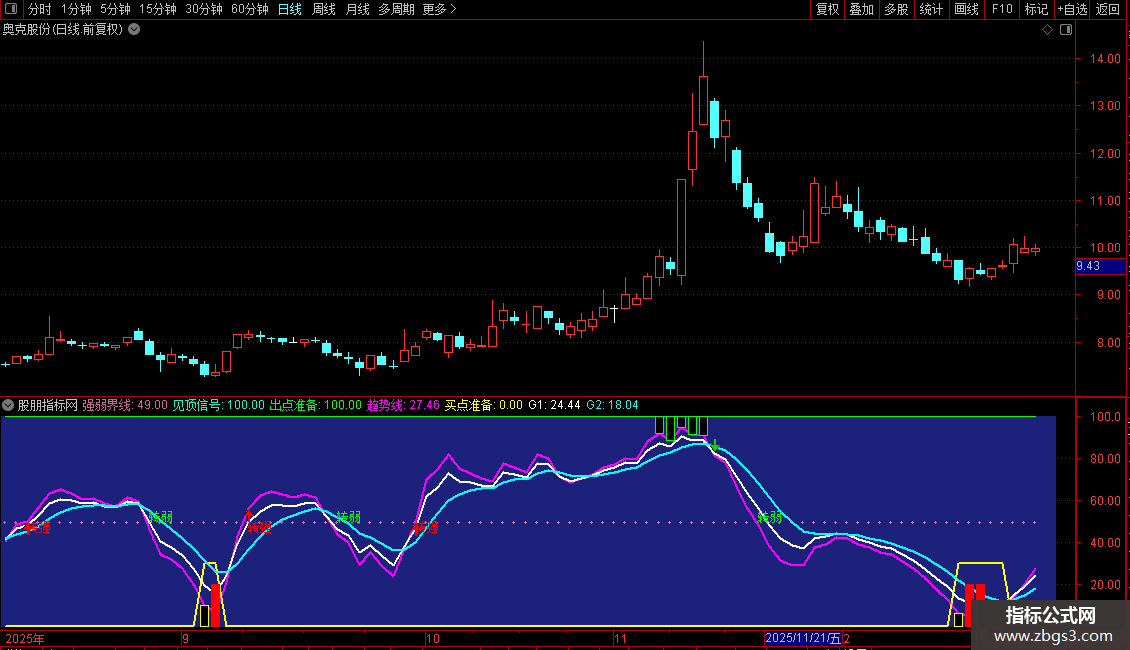Click the 2025/11/21 date marker
The height and width of the screenshot is (650, 1130).
pos(803,638)
